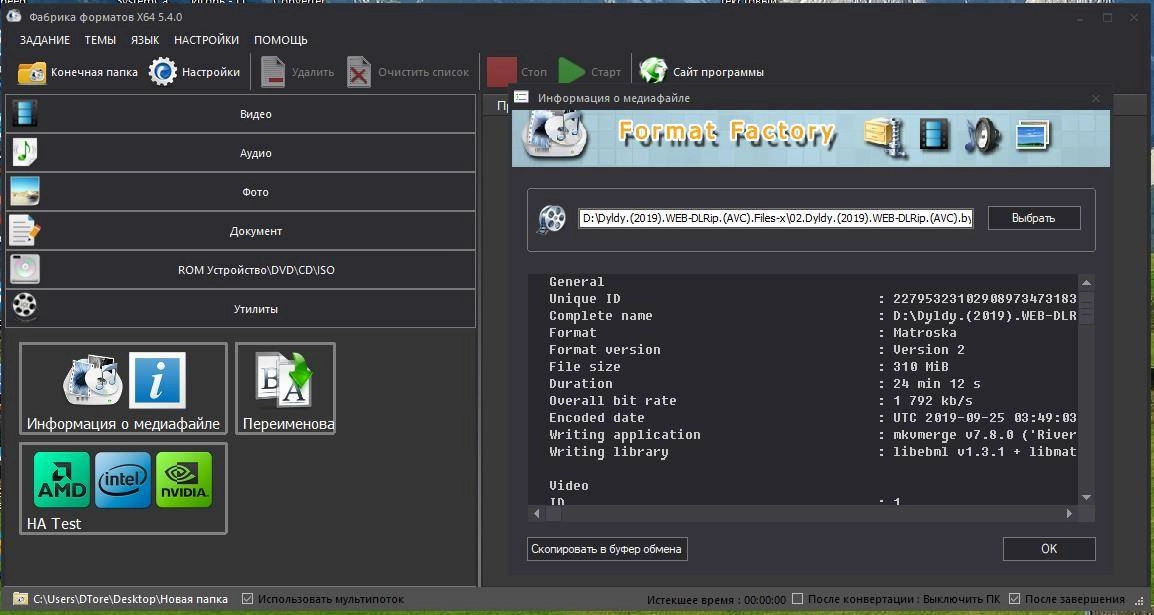
Task: Click vertical scrollbar down arrow in info pane
Action: 1086,498
